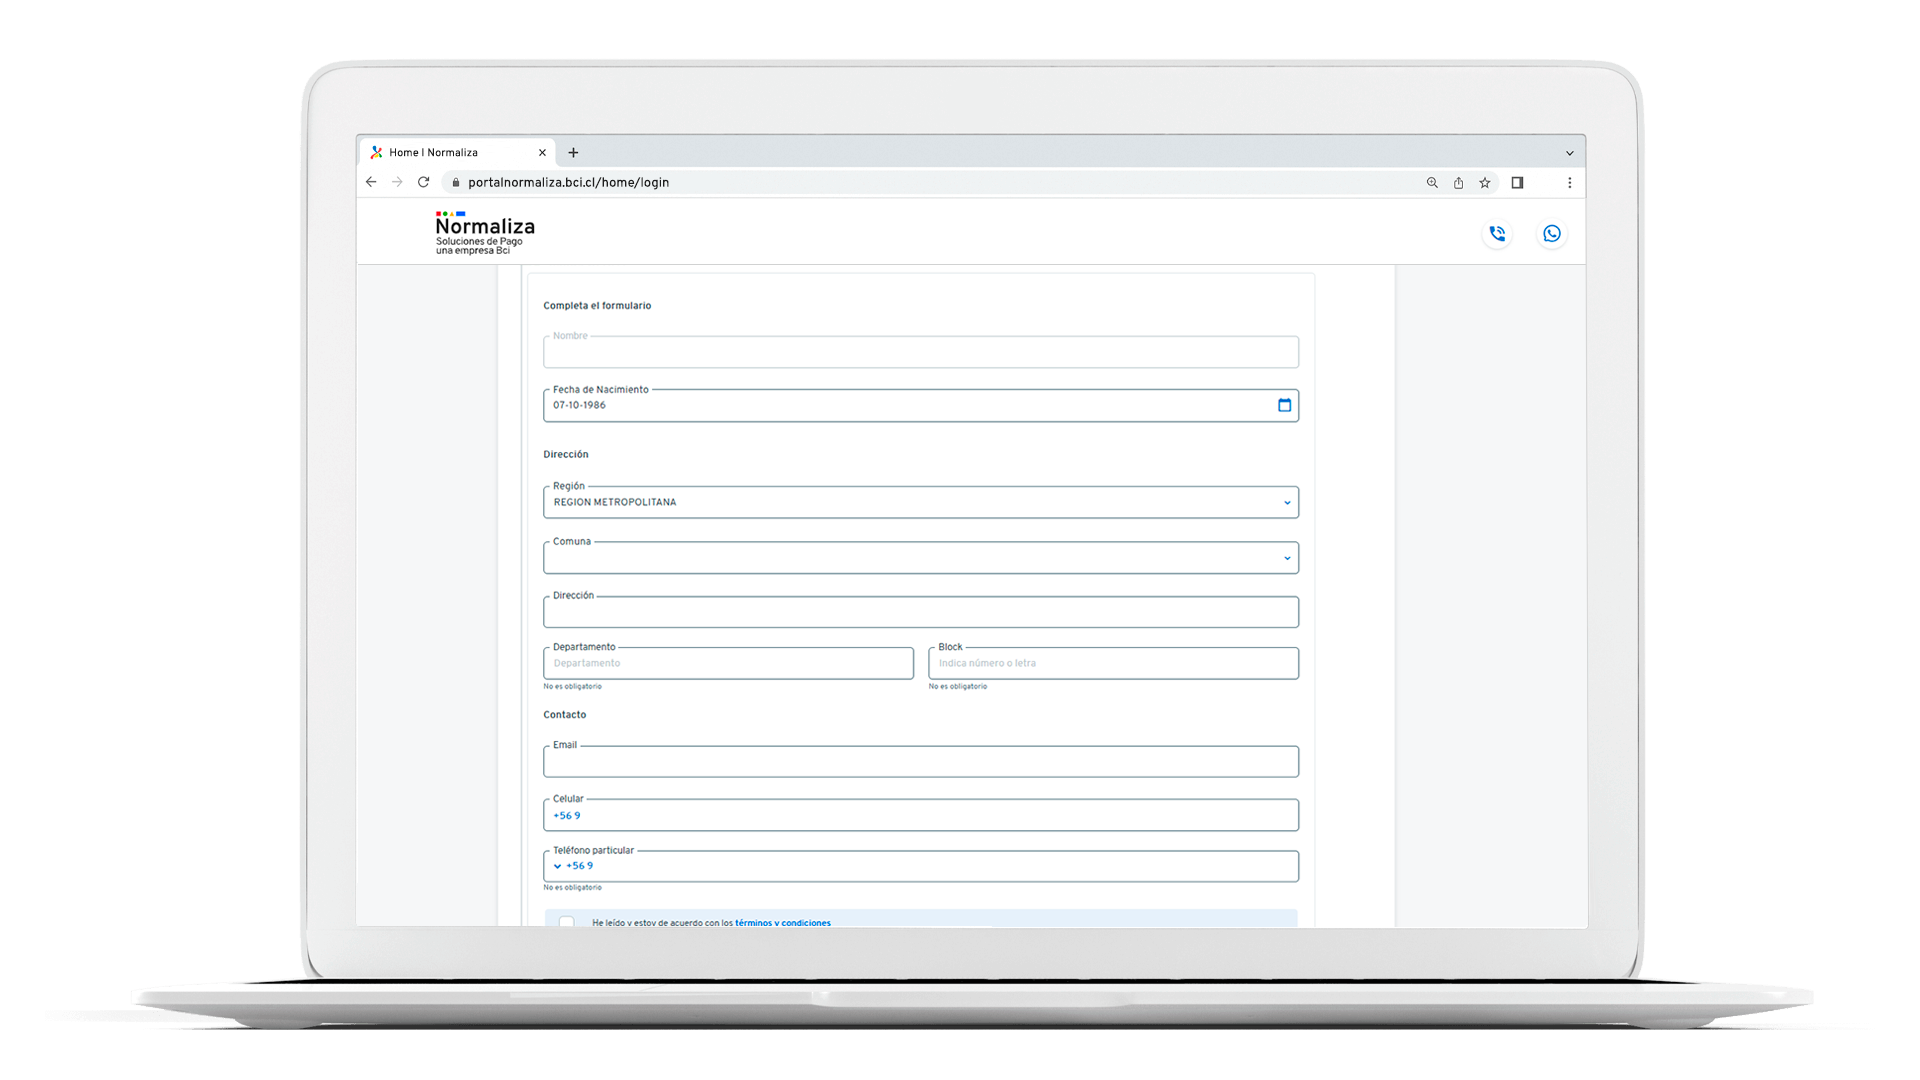The width and height of the screenshot is (1920, 1080).
Task: Click the phone call icon in header
Action: tap(1497, 234)
